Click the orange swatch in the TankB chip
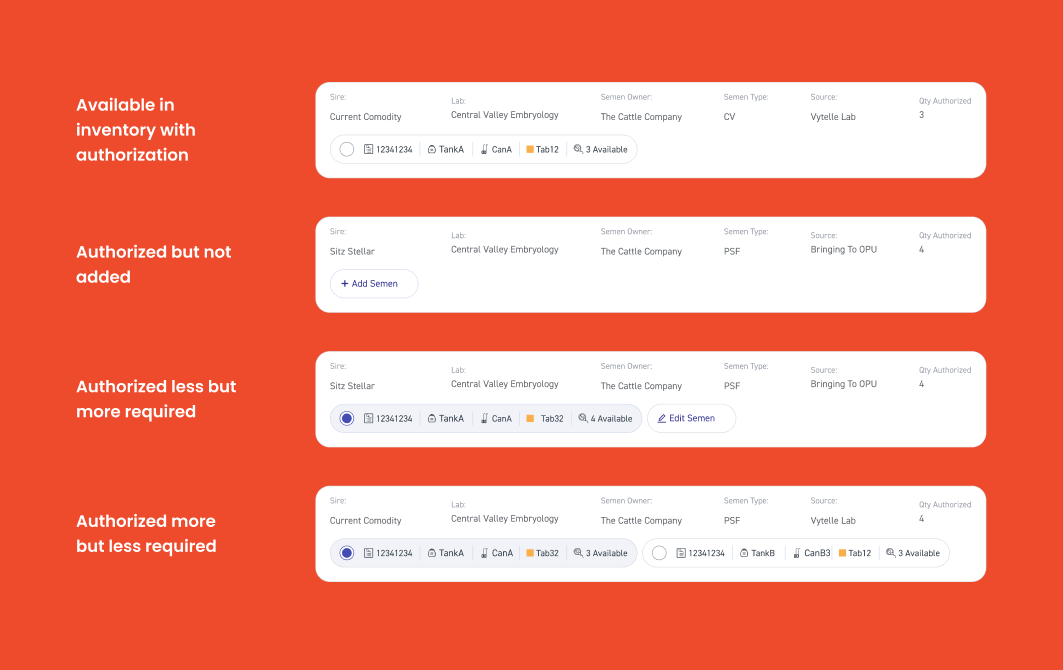 click(x=842, y=553)
